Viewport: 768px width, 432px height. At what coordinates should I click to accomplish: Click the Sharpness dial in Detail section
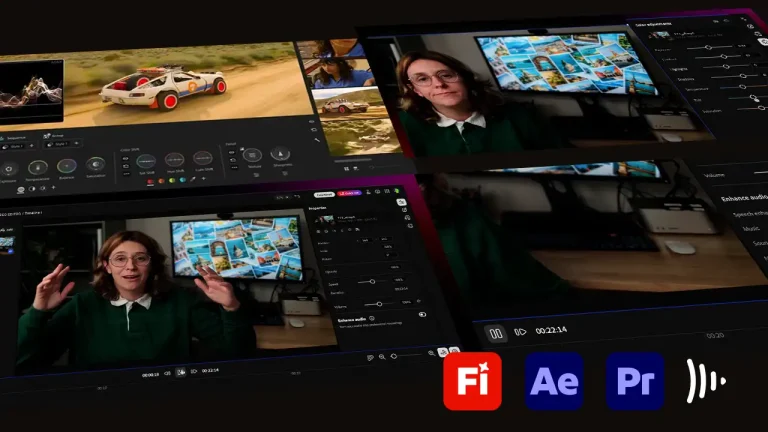click(280, 154)
